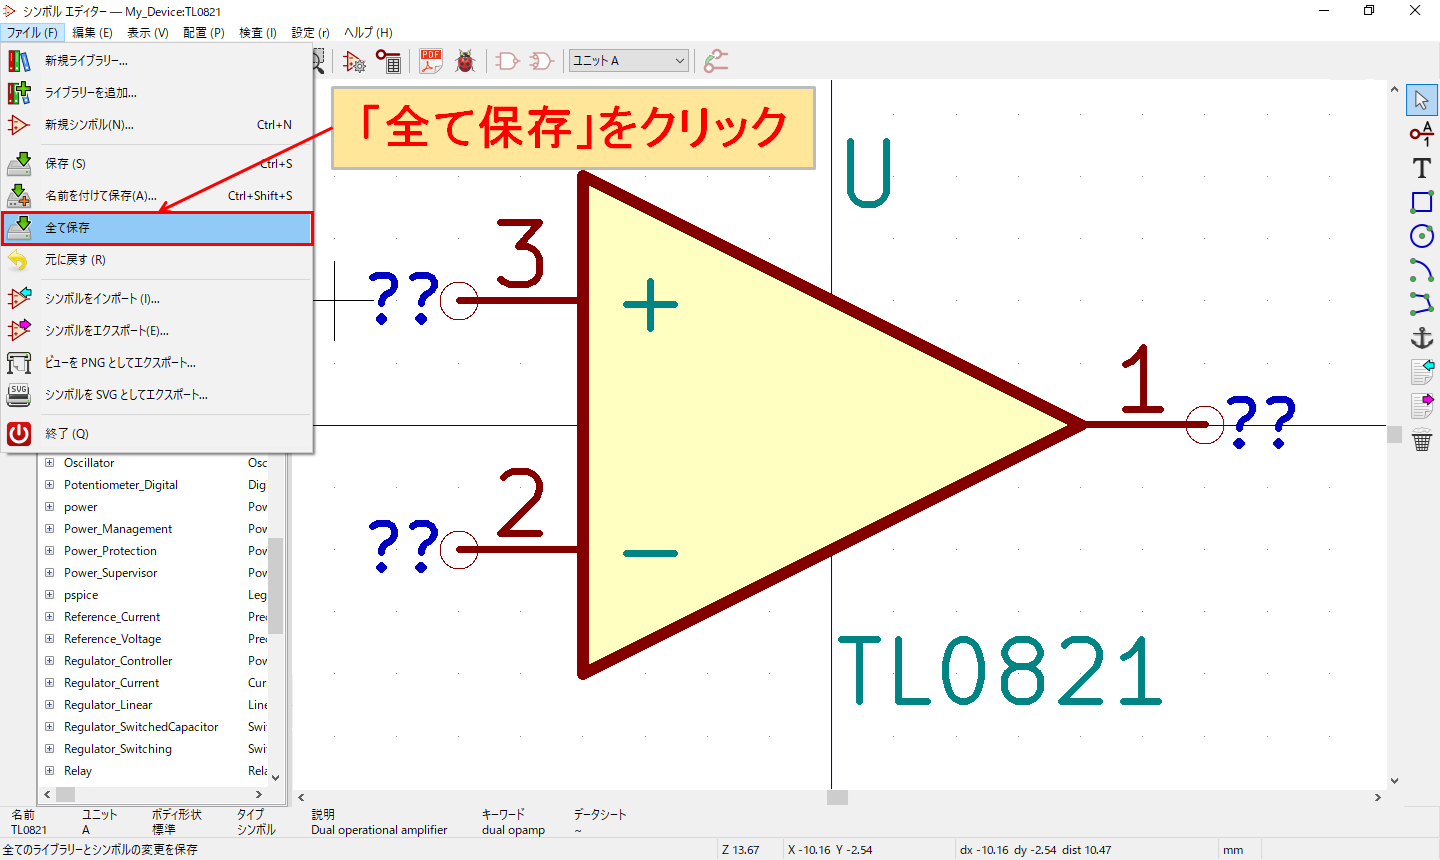Toggle De Morgan standard body style
This screenshot has width=1440, height=860.
tap(508, 60)
